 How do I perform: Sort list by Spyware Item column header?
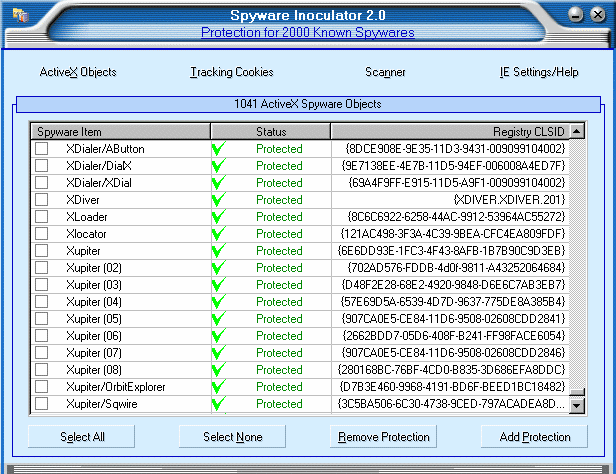(120, 132)
